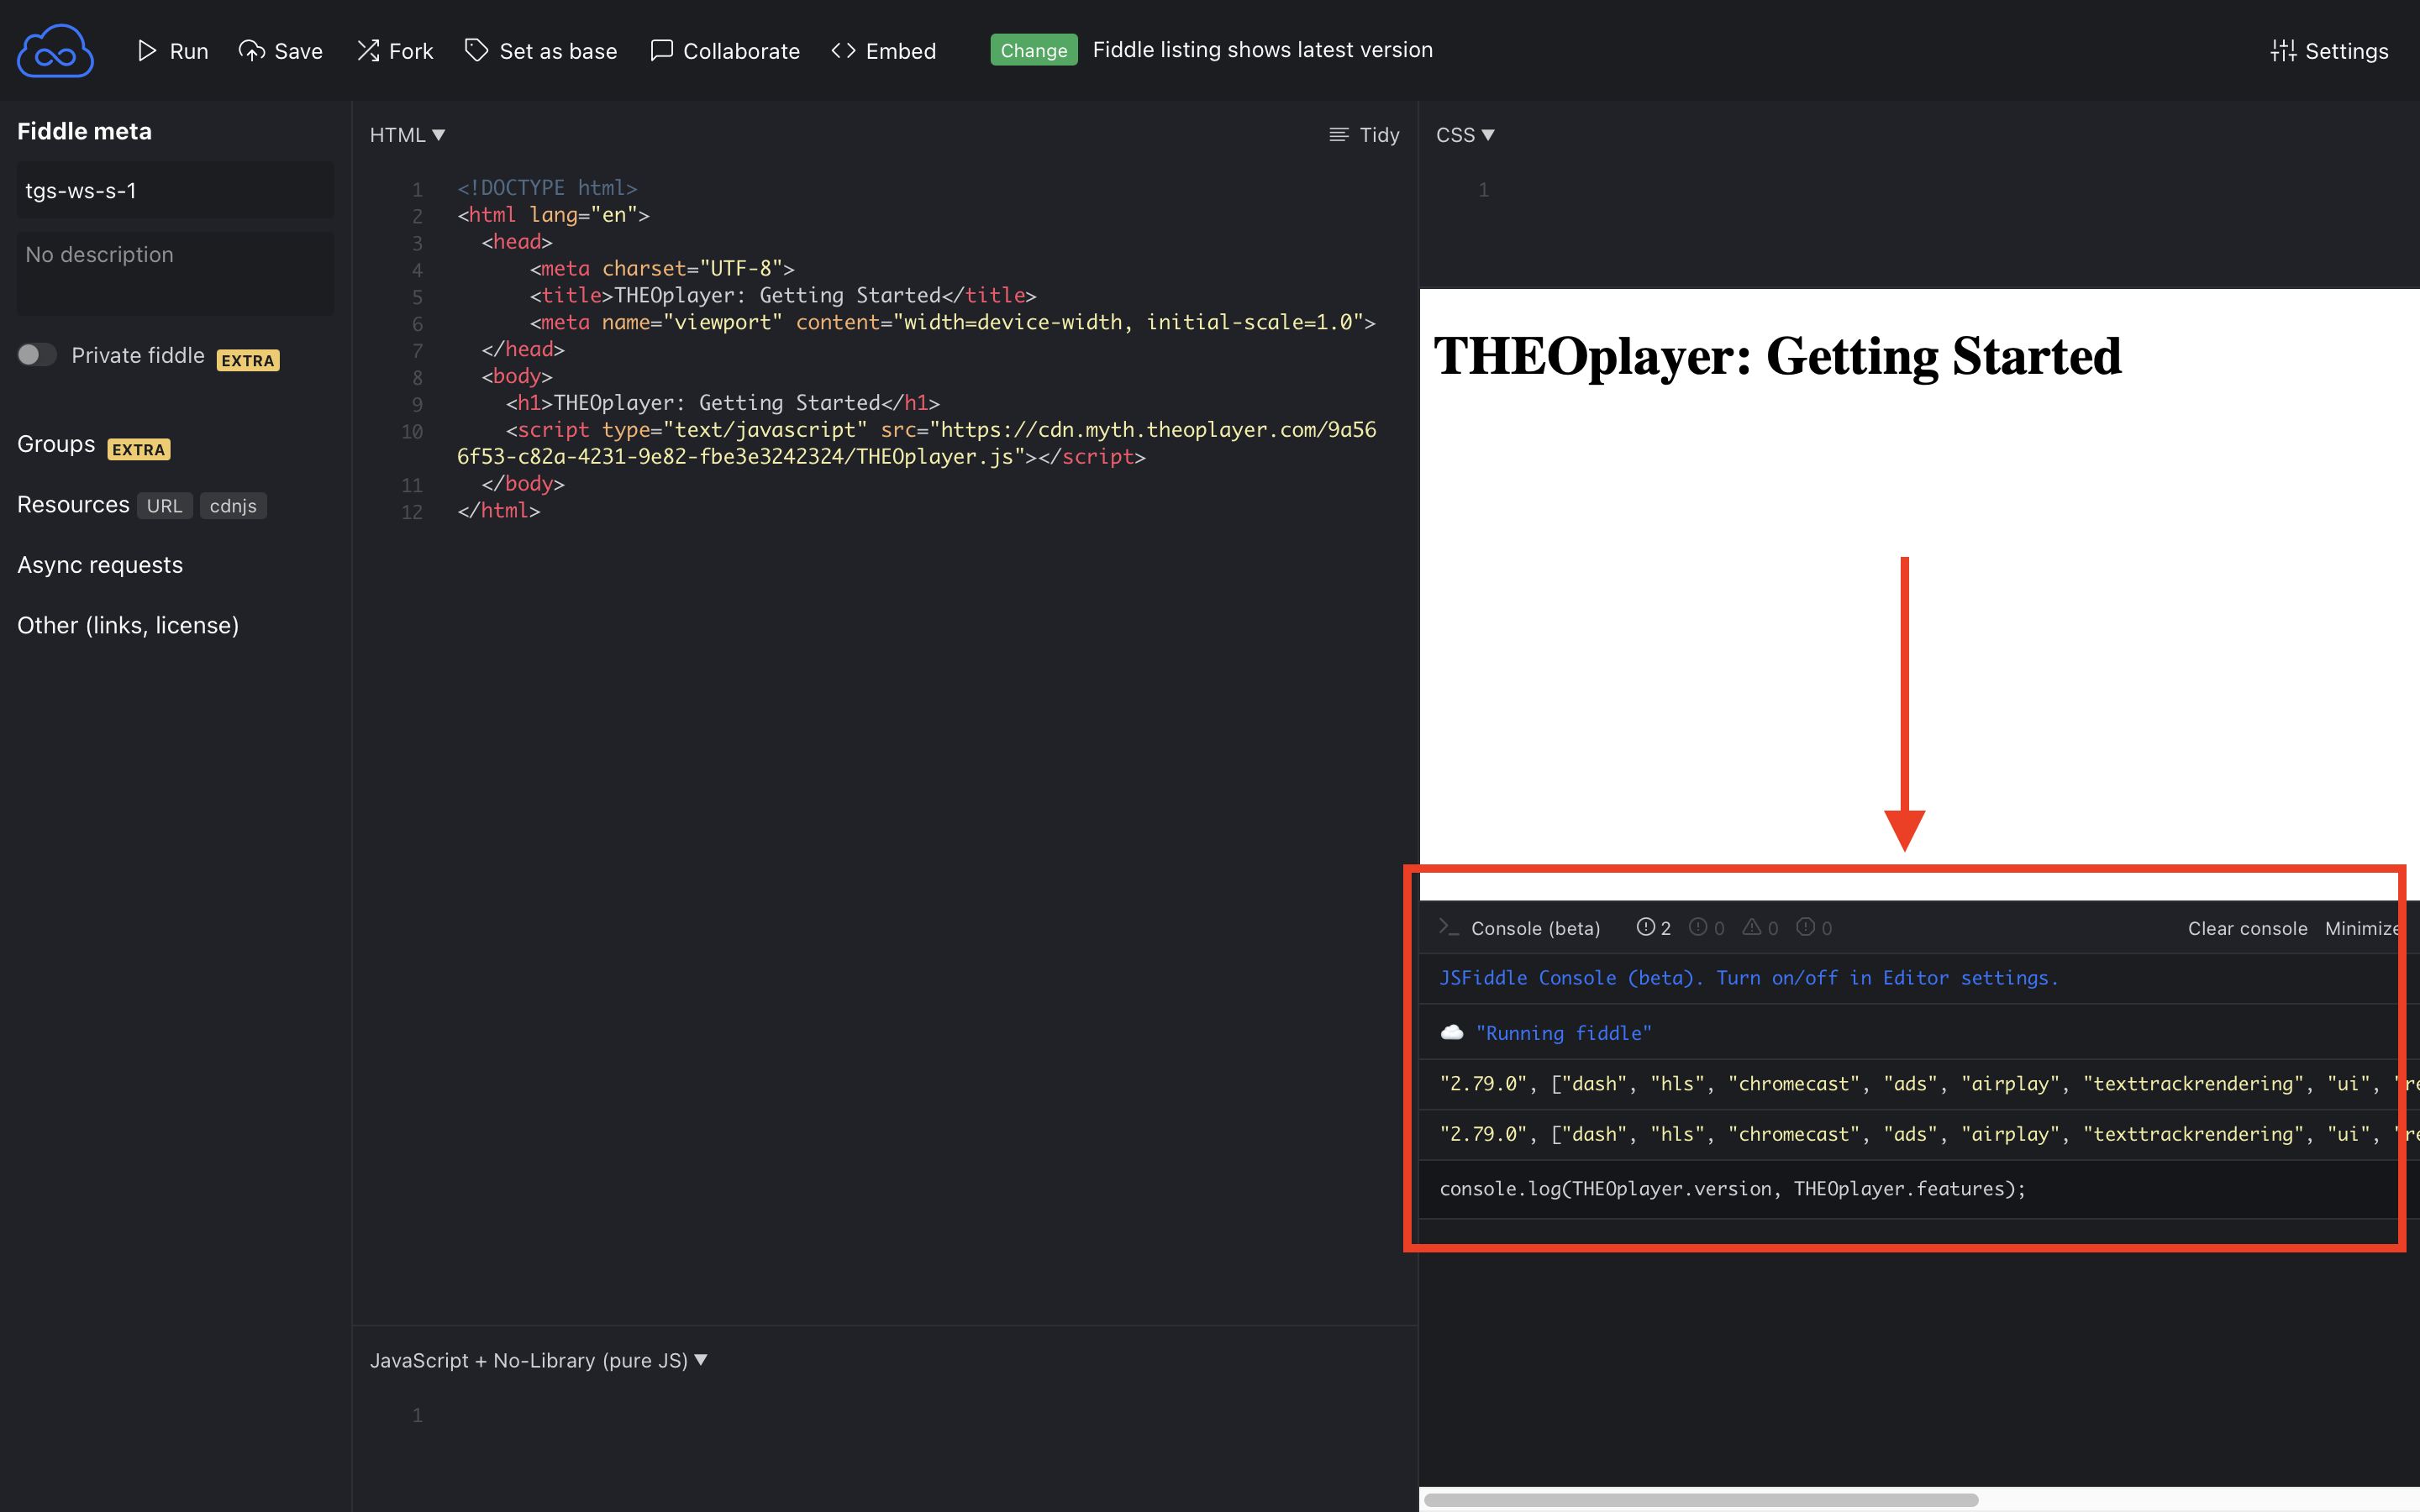The image size is (2420, 1512).
Task: Click the Set as base tag icon
Action: pos(476,50)
